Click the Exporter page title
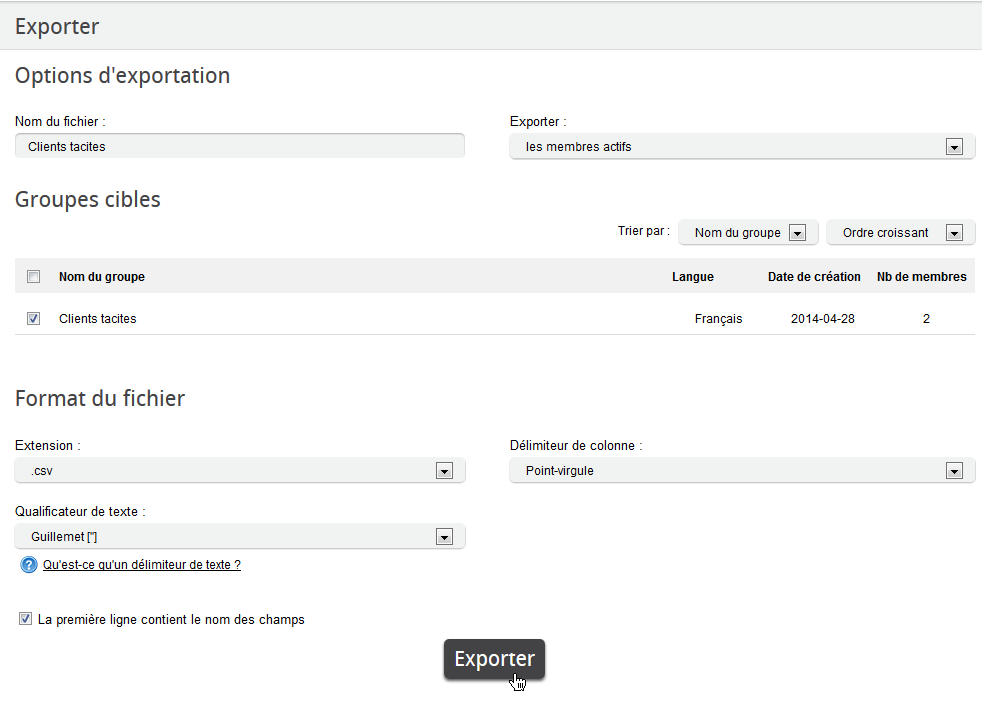Screen dimensions: 982x708 [x=57, y=26]
